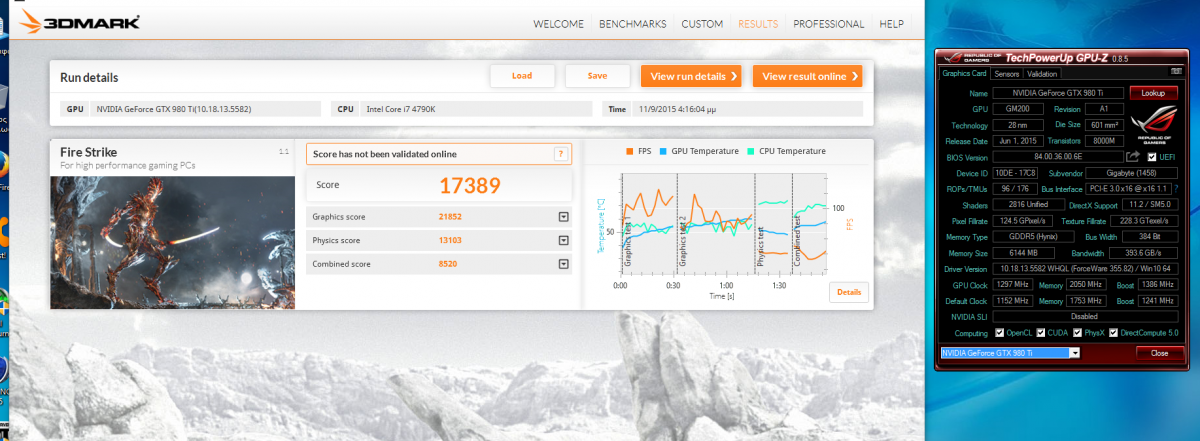Image resolution: width=1200 pixels, height=441 pixels.
Task: Click the NVIDIA SLI Disabled field
Action: [1085, 317]
